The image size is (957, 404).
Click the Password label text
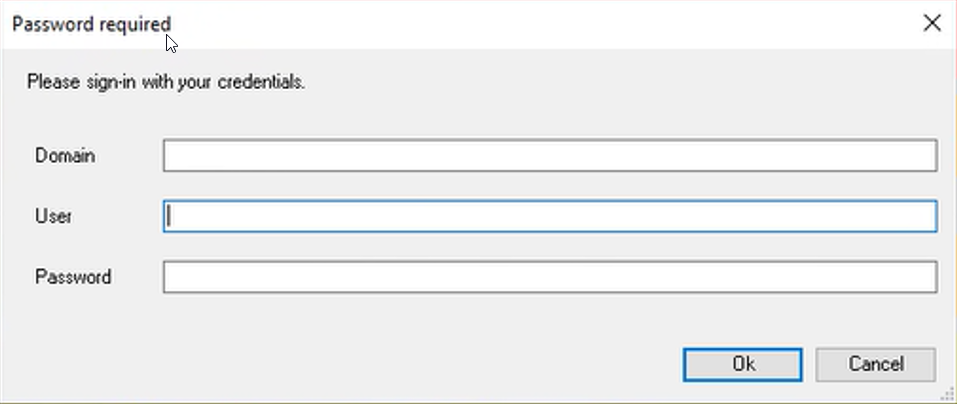73,277
